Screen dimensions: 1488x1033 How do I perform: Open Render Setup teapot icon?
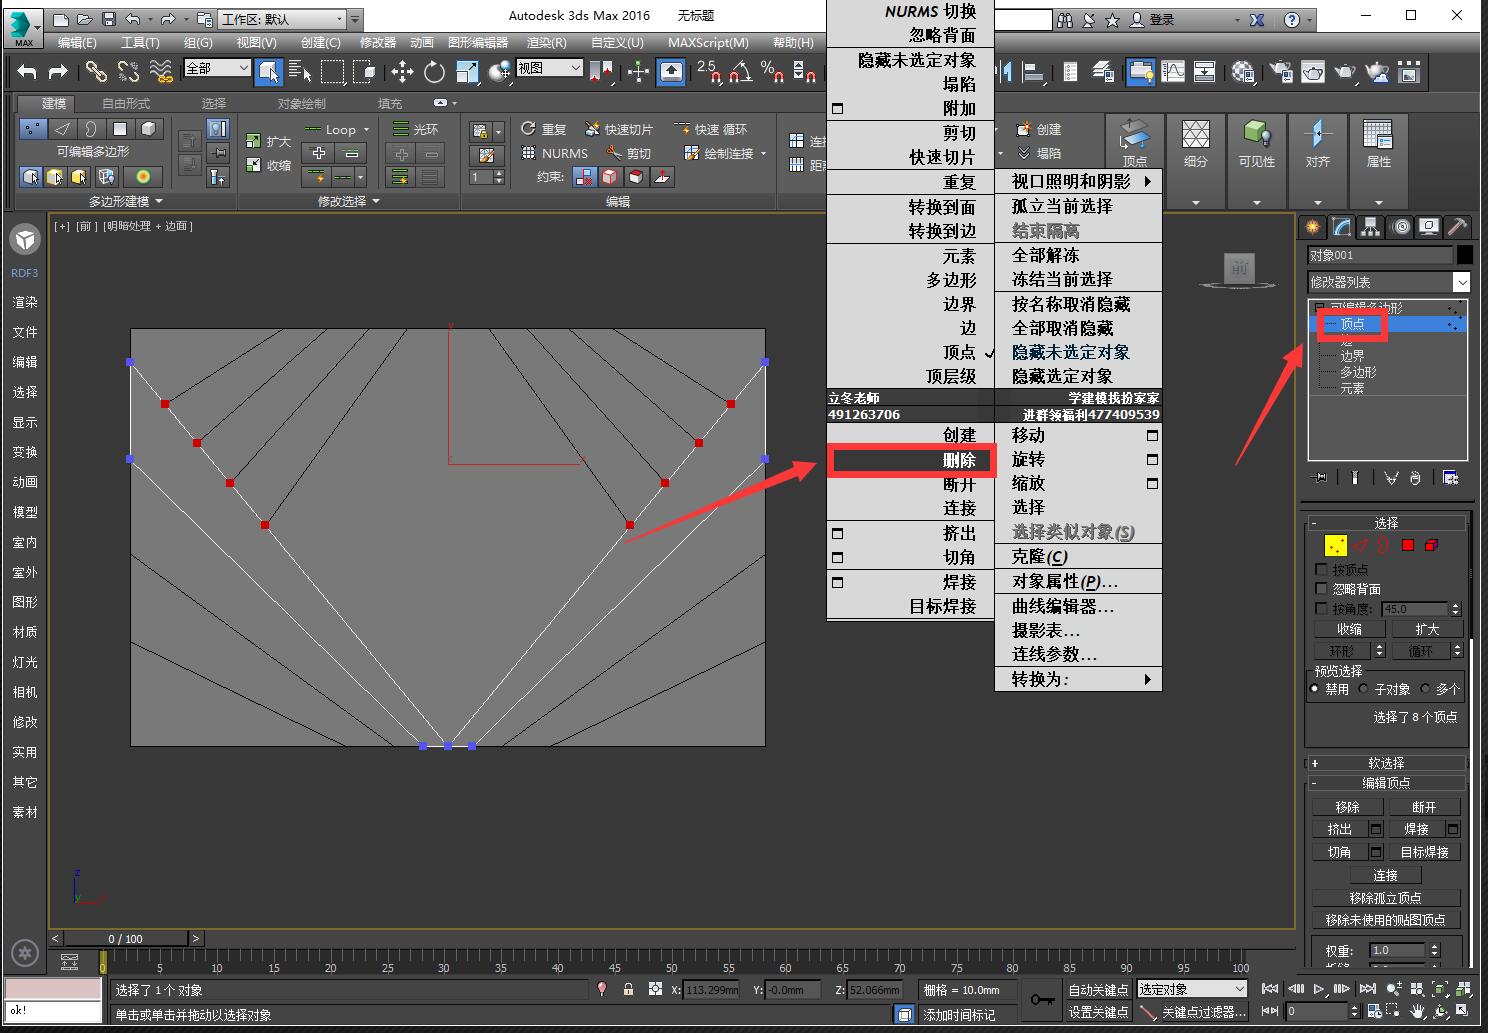click(x=1281, y=71)
